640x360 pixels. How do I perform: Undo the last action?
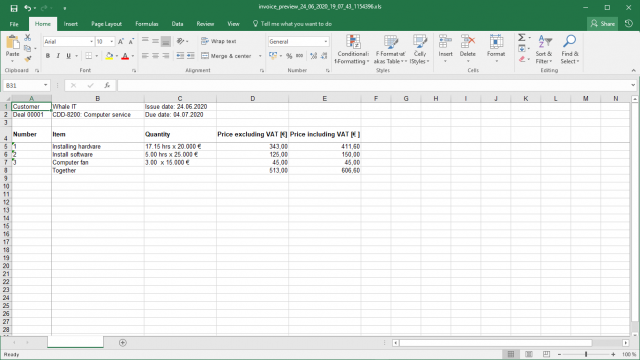[27, 8]
